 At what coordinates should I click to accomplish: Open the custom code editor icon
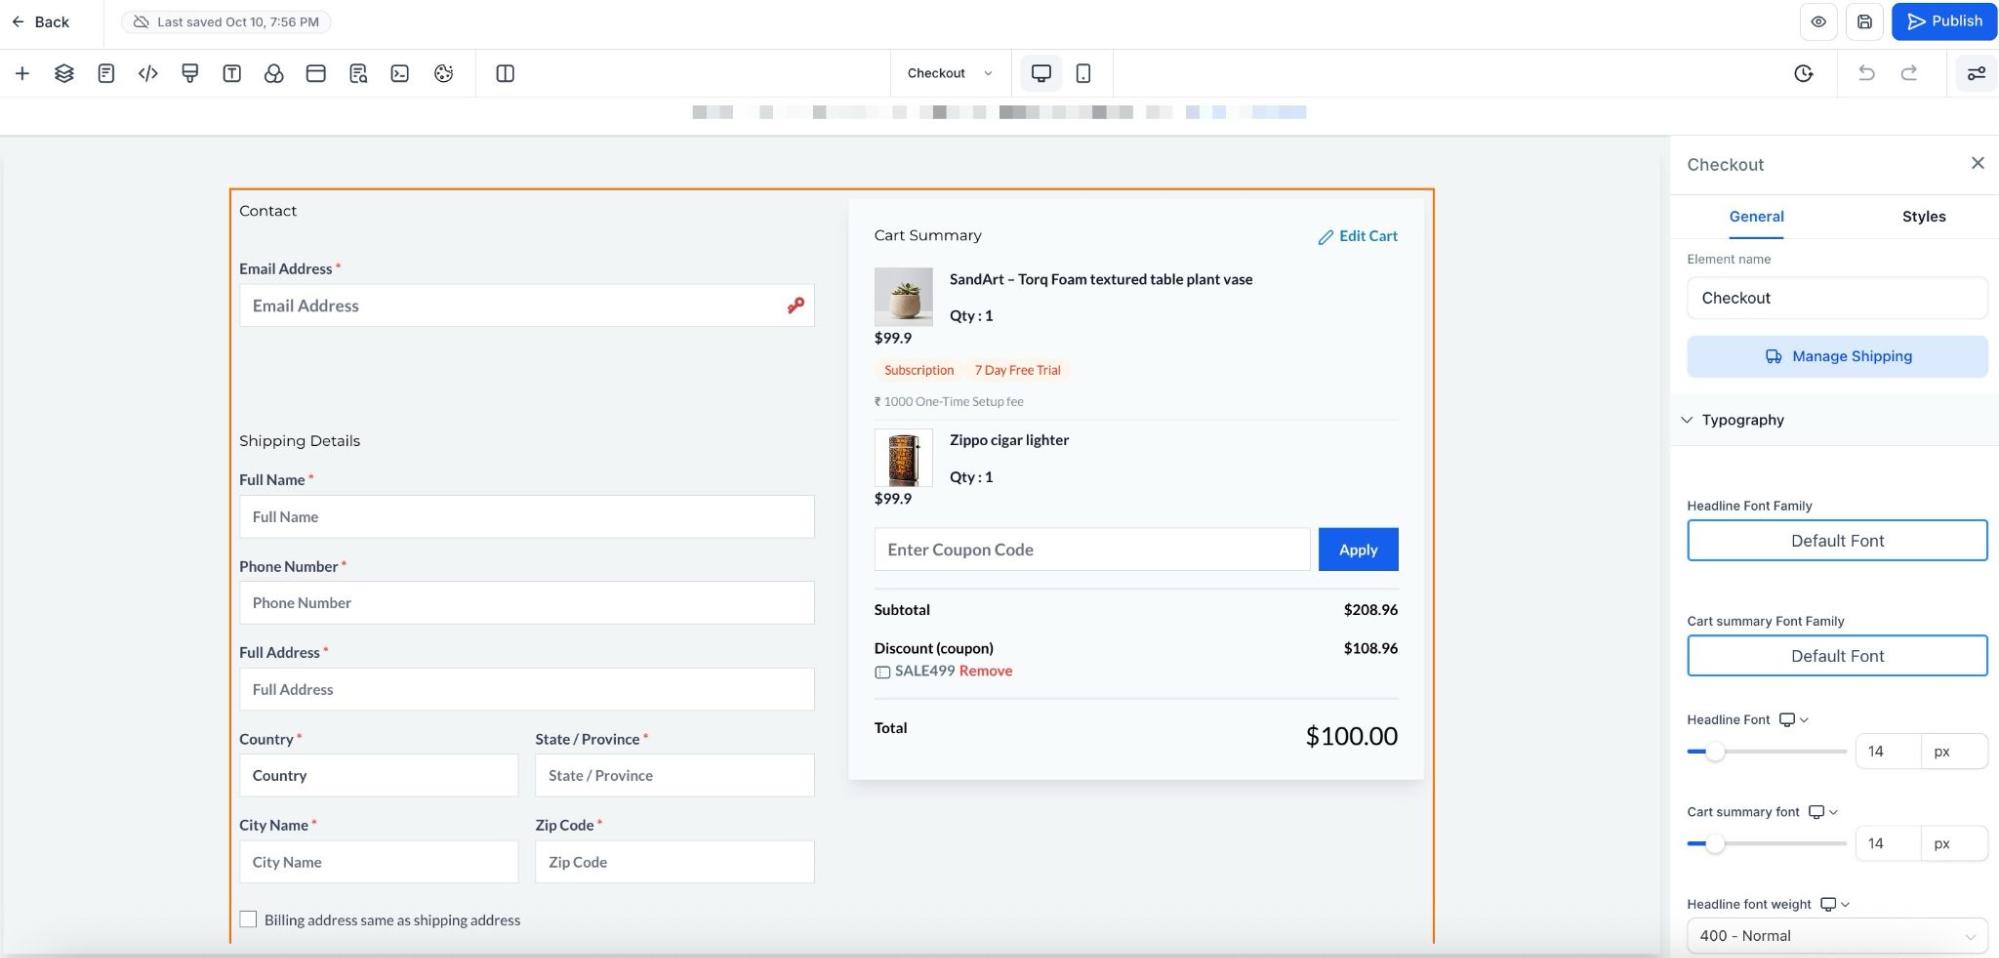[148, 73]
